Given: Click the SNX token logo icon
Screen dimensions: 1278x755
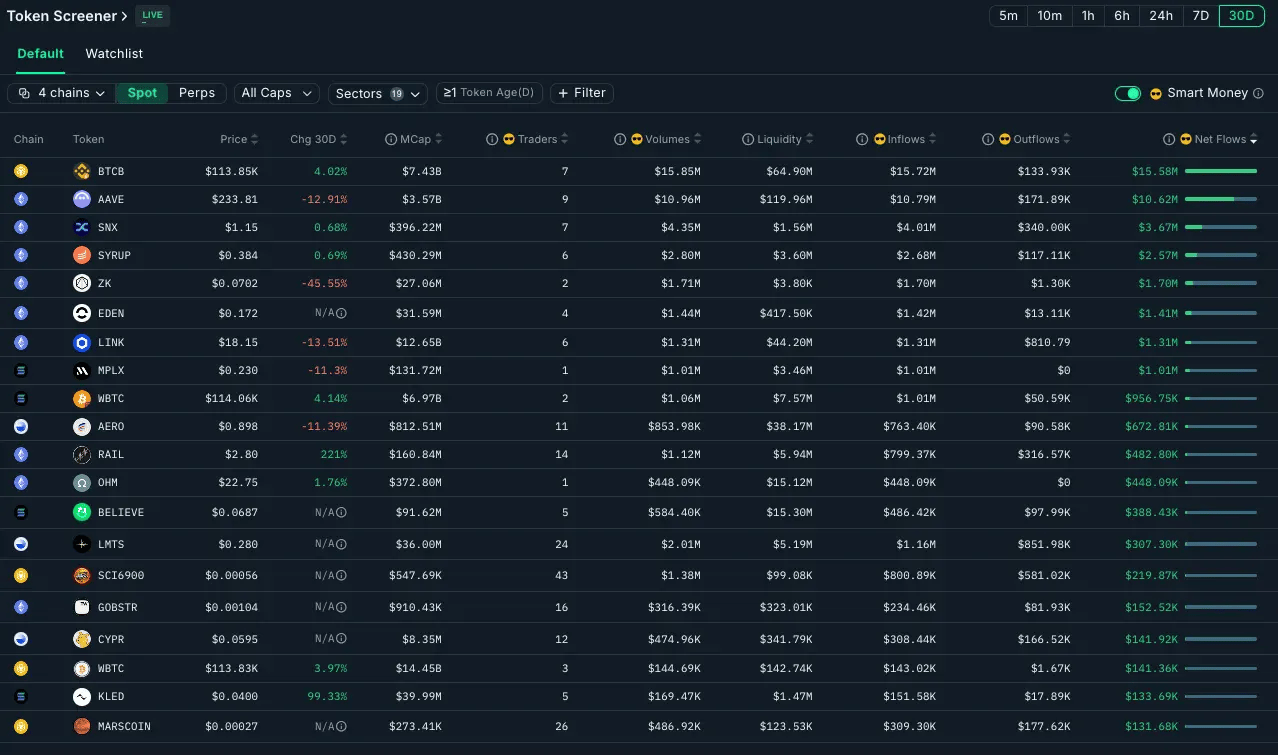Looking at the screenshot, I should (x=82, y=227).
